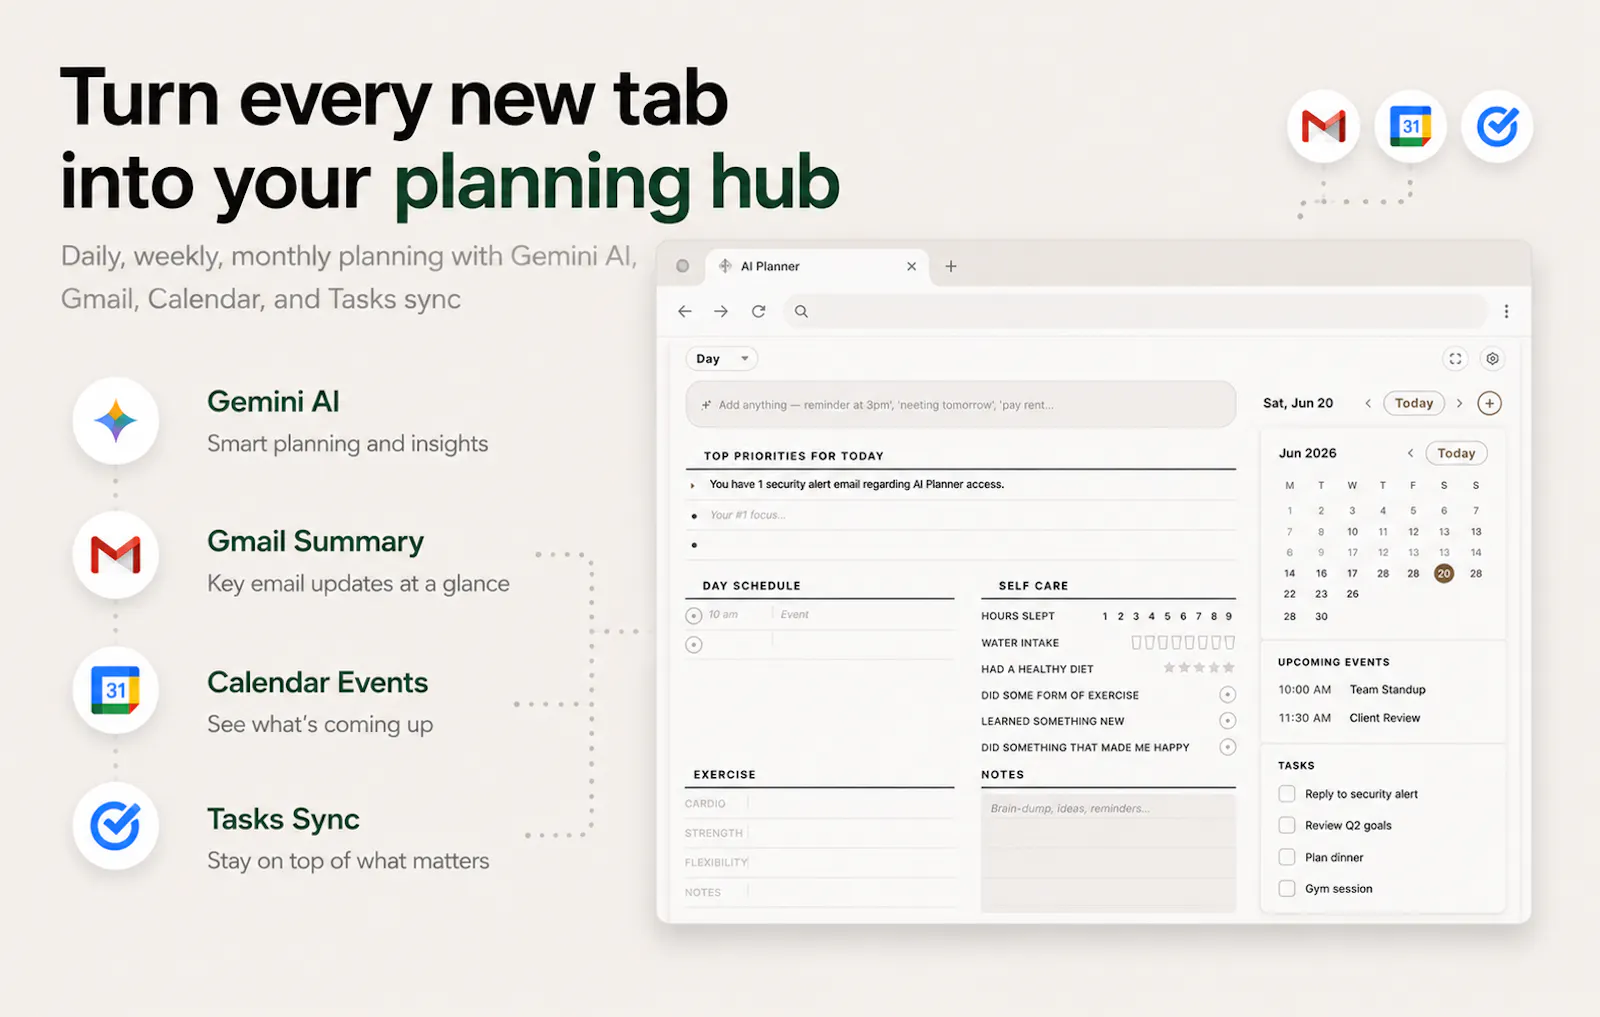Click the '10:00 AM' event time
This screenshot has height=1017, width=1600.
click(1304, 690)
